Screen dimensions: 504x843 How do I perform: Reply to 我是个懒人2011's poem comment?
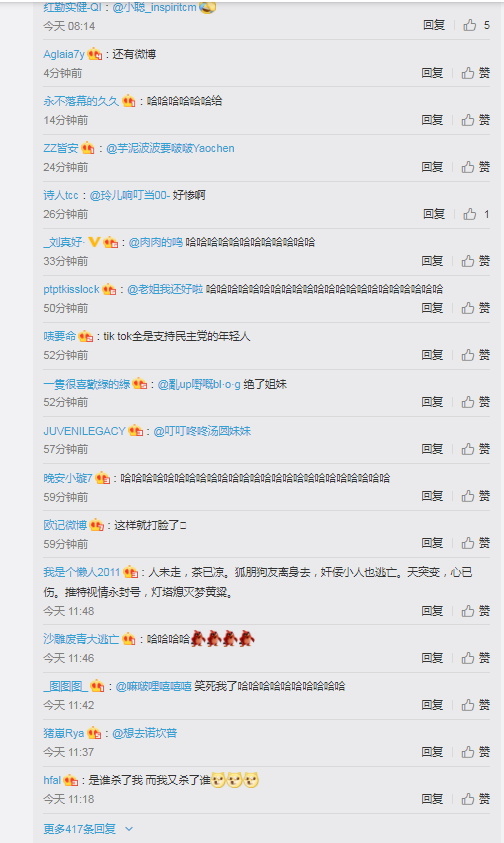432,611
